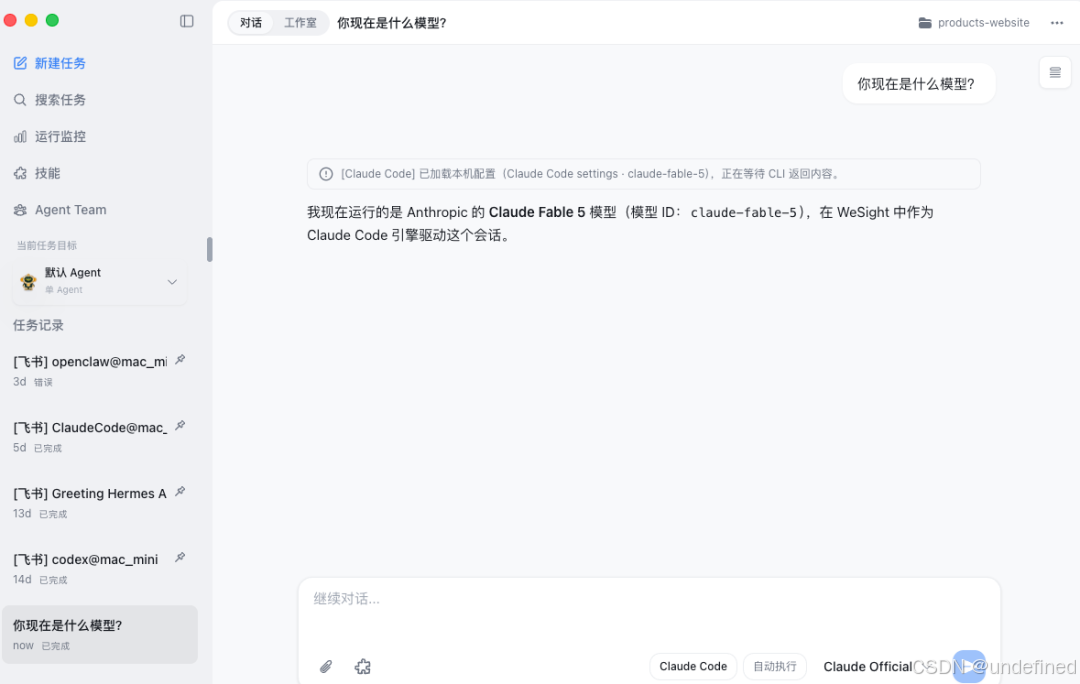The height and width of the screenshot is (684, 1080).
Task: Click the Agent Team label
Action: pos(71,210)
